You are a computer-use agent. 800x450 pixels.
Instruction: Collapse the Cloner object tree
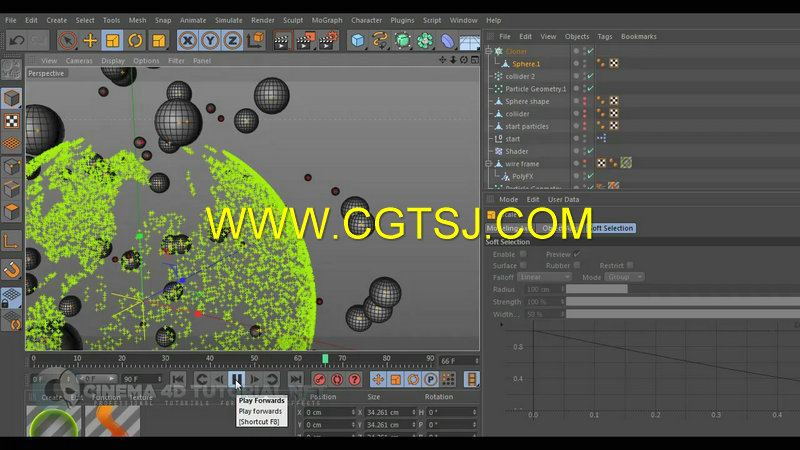tap(488, 51)
